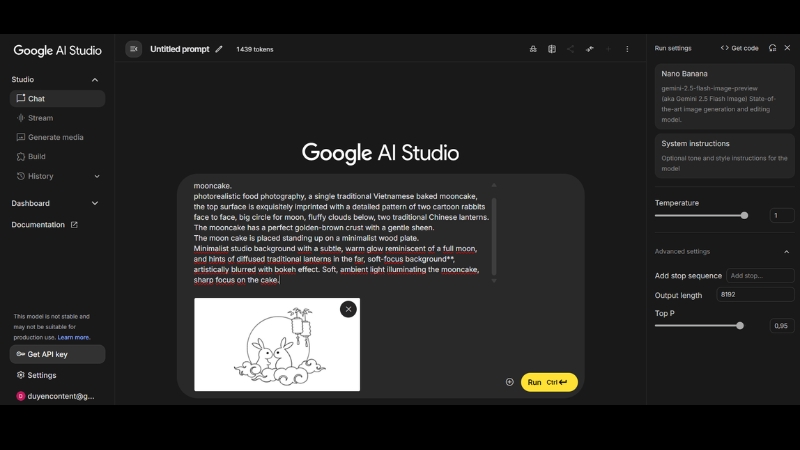The height and width of the screenshot is (450, 800).
Task: Select Chat in the sidebar
Action: (x=57, y=98)
